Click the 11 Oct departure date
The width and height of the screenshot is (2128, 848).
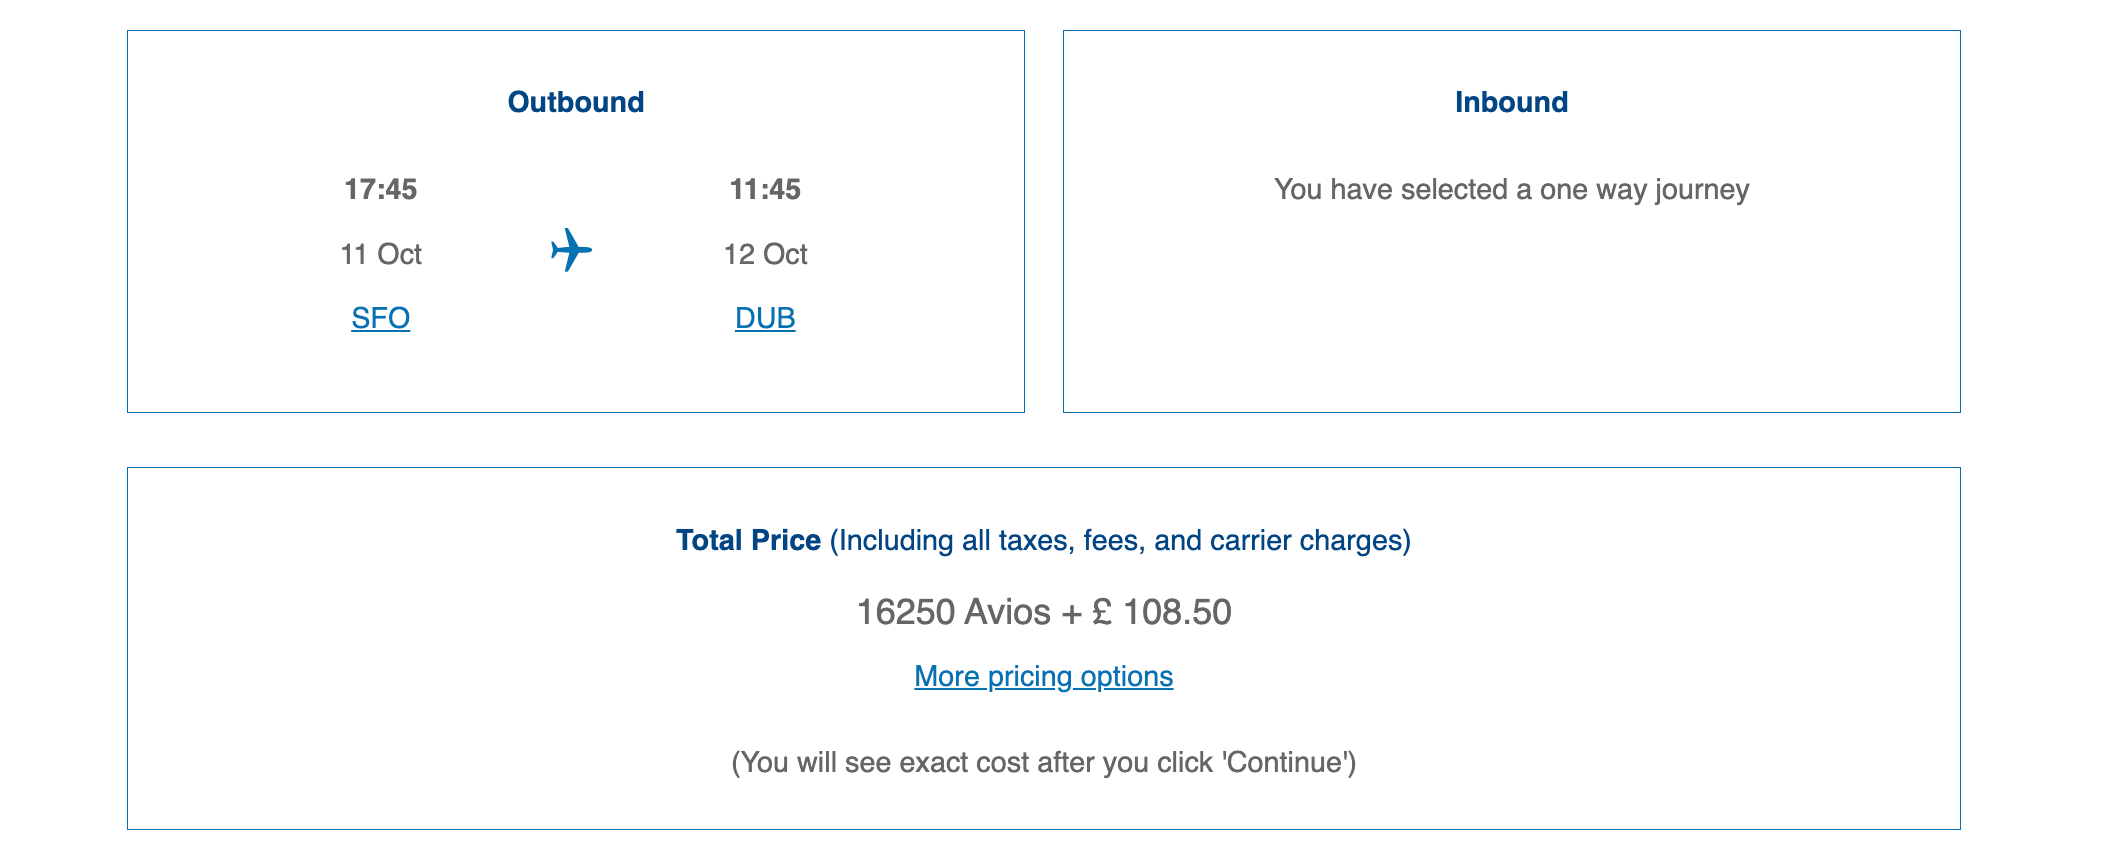tap(381, 254)
